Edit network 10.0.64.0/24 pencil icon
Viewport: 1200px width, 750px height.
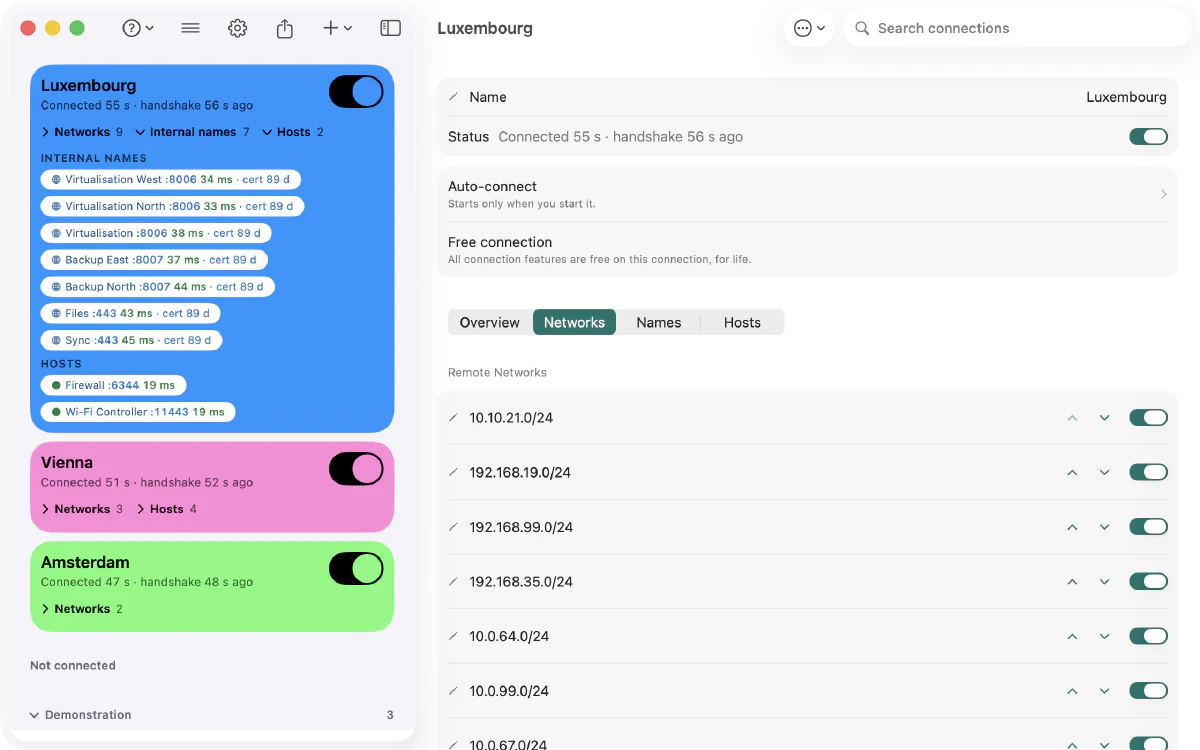(453, 636)
